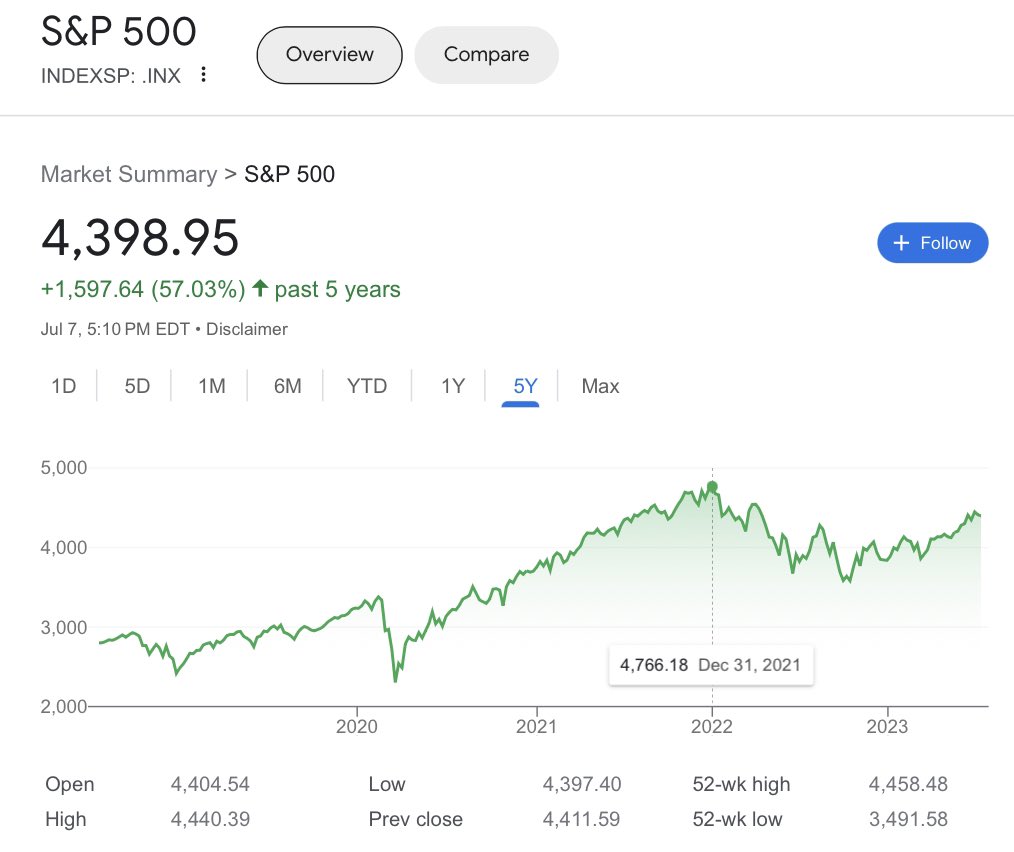1014x852 pixels.
Task: Select the Overview tab
Action: click(x=329, y=55)
